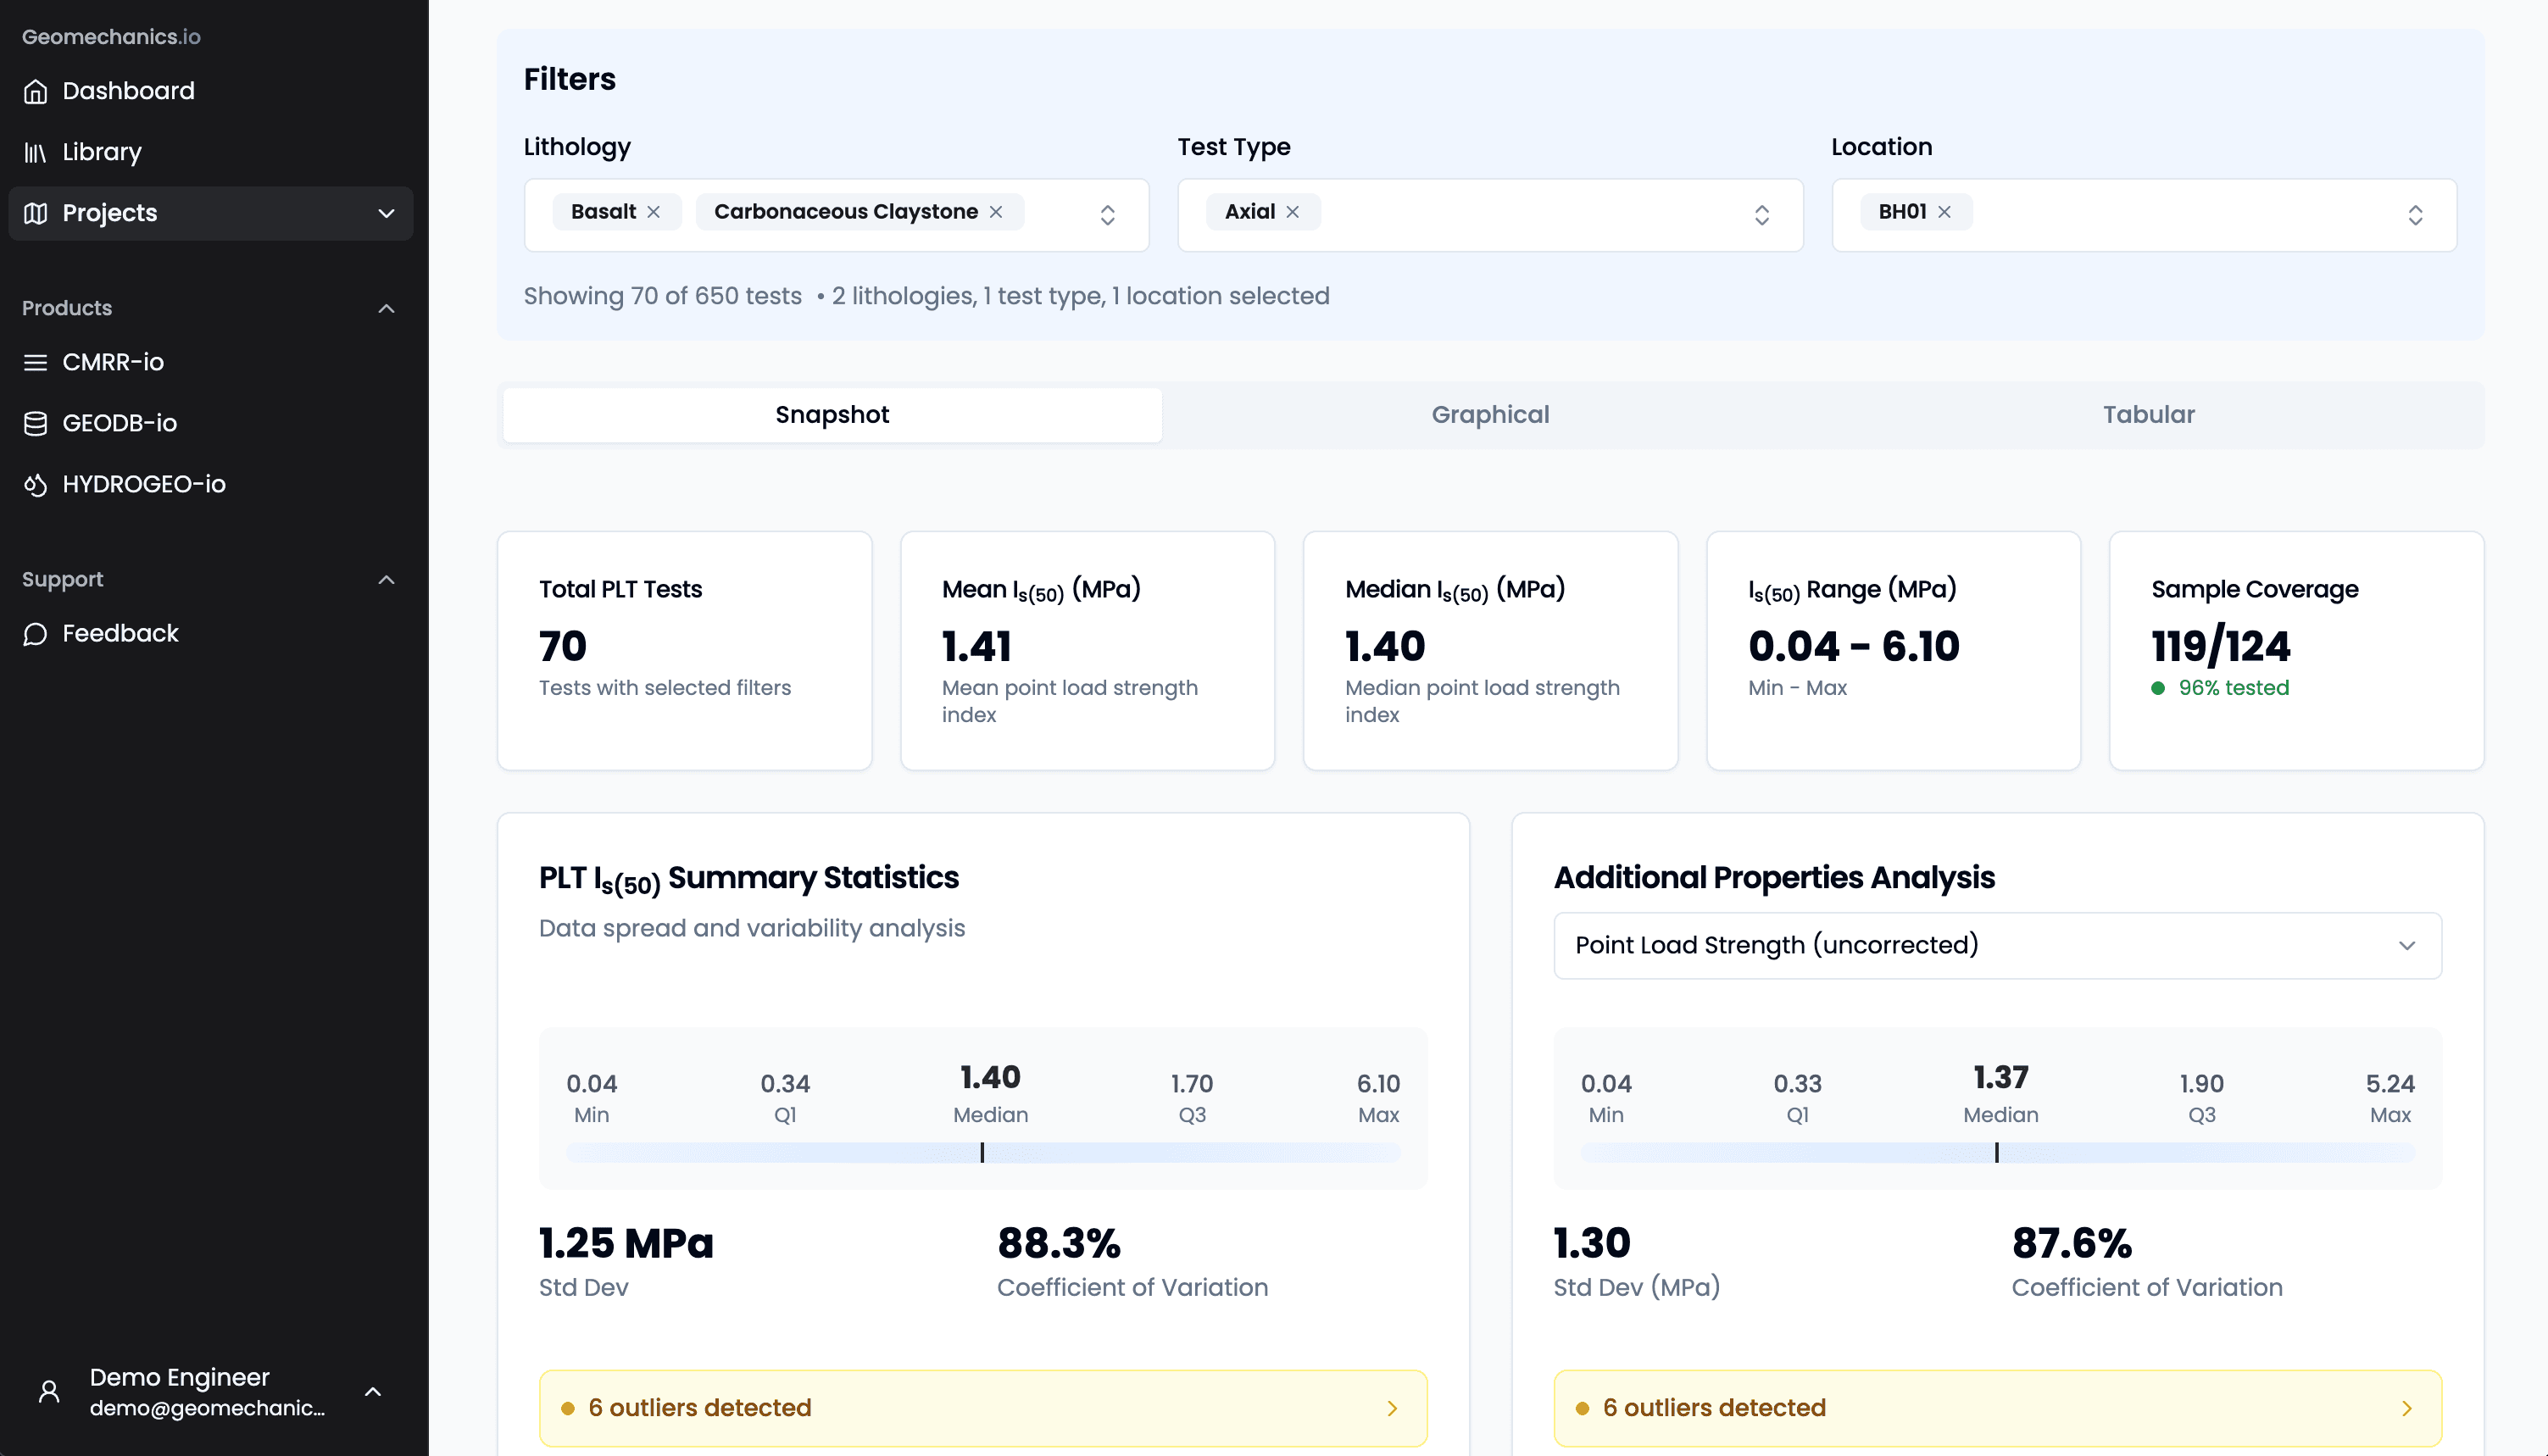The width and height of the screenshot is (2548, 1456).
Task: Click the Dashboard home icon
Action: 35,91
